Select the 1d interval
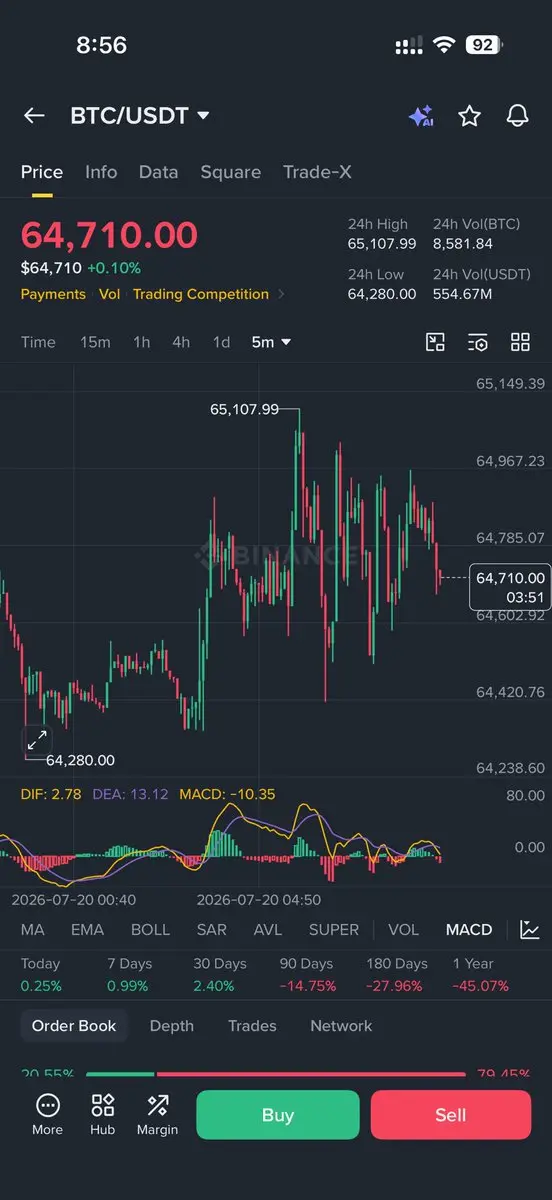This screenshot has height=1200, width=552. pyautogui.click(x=221, y=342)
